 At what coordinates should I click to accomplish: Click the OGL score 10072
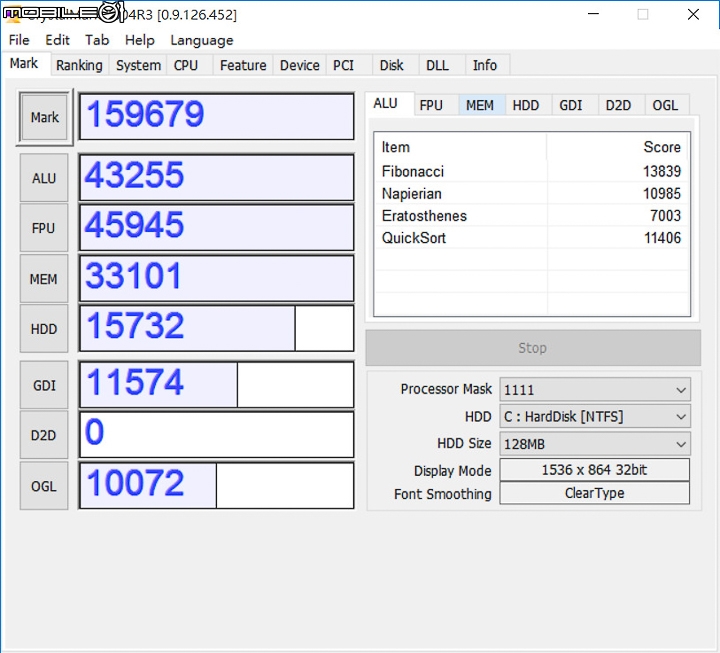pos(217,486)
